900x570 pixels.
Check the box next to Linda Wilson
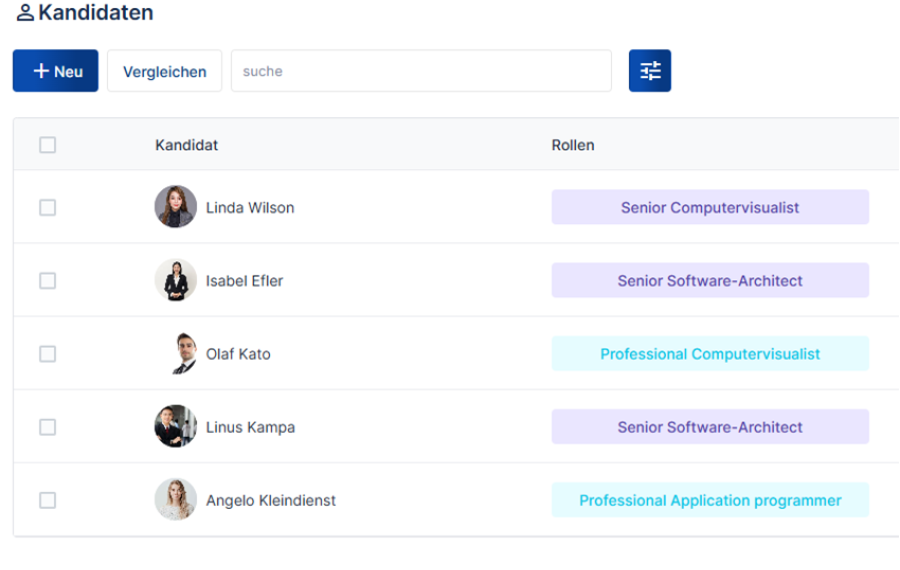click(x=47, y=208)
